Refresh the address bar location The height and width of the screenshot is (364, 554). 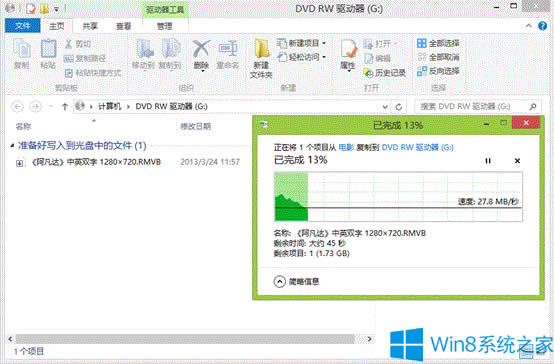(399, 107)
